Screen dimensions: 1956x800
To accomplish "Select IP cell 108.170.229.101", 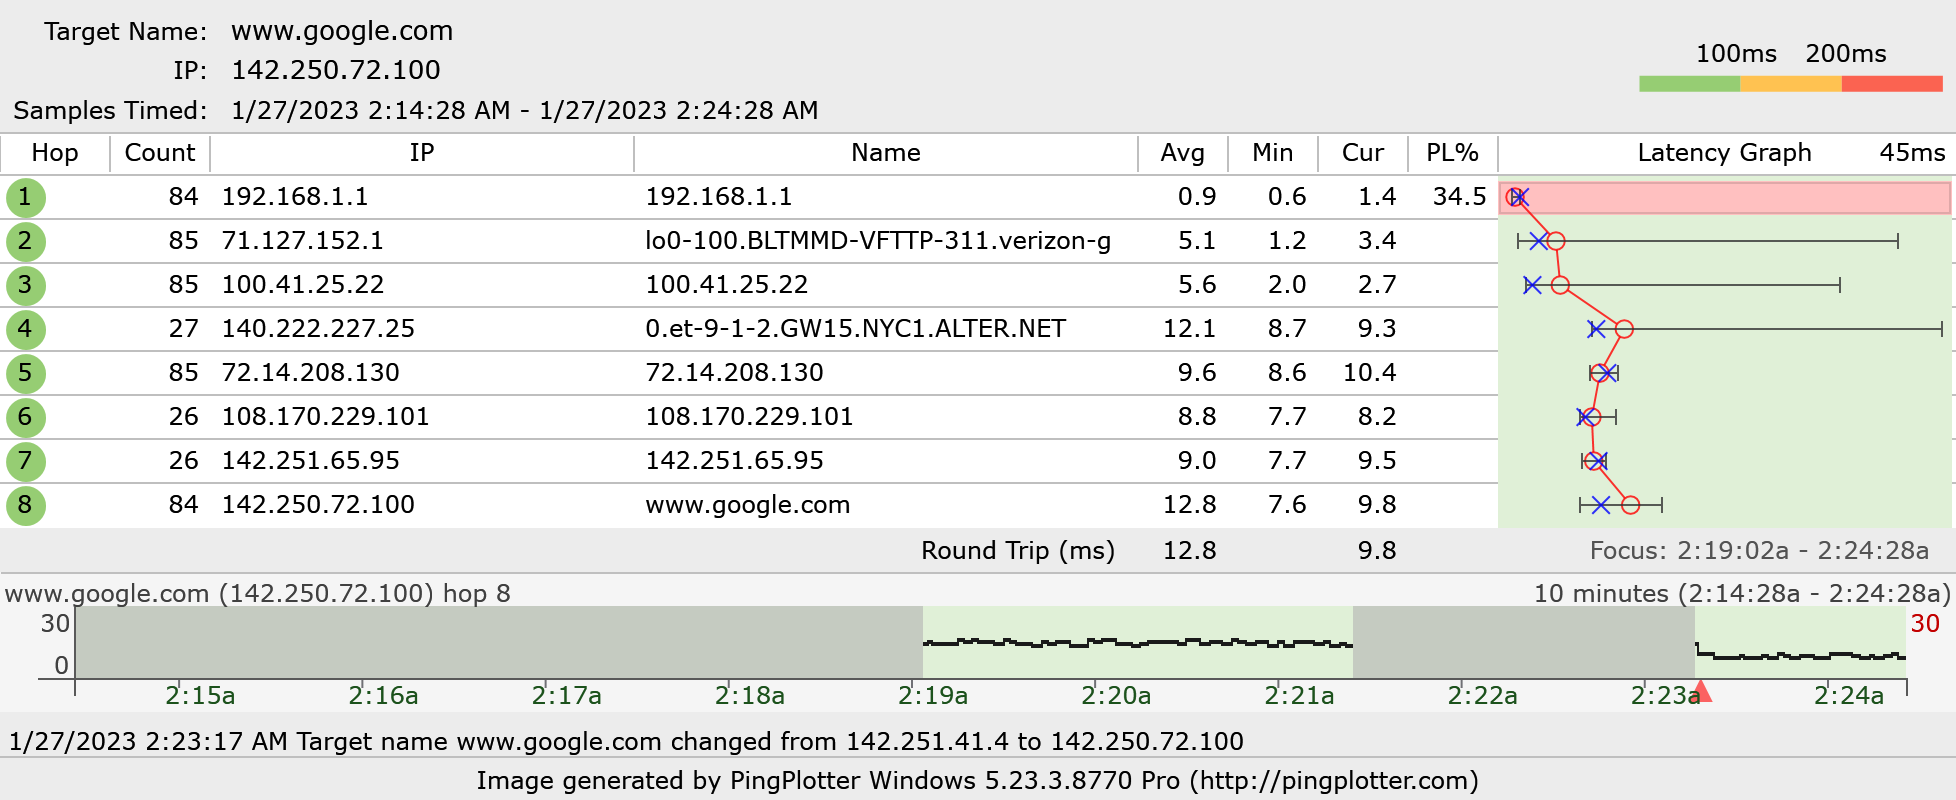I will click(325, 417).
